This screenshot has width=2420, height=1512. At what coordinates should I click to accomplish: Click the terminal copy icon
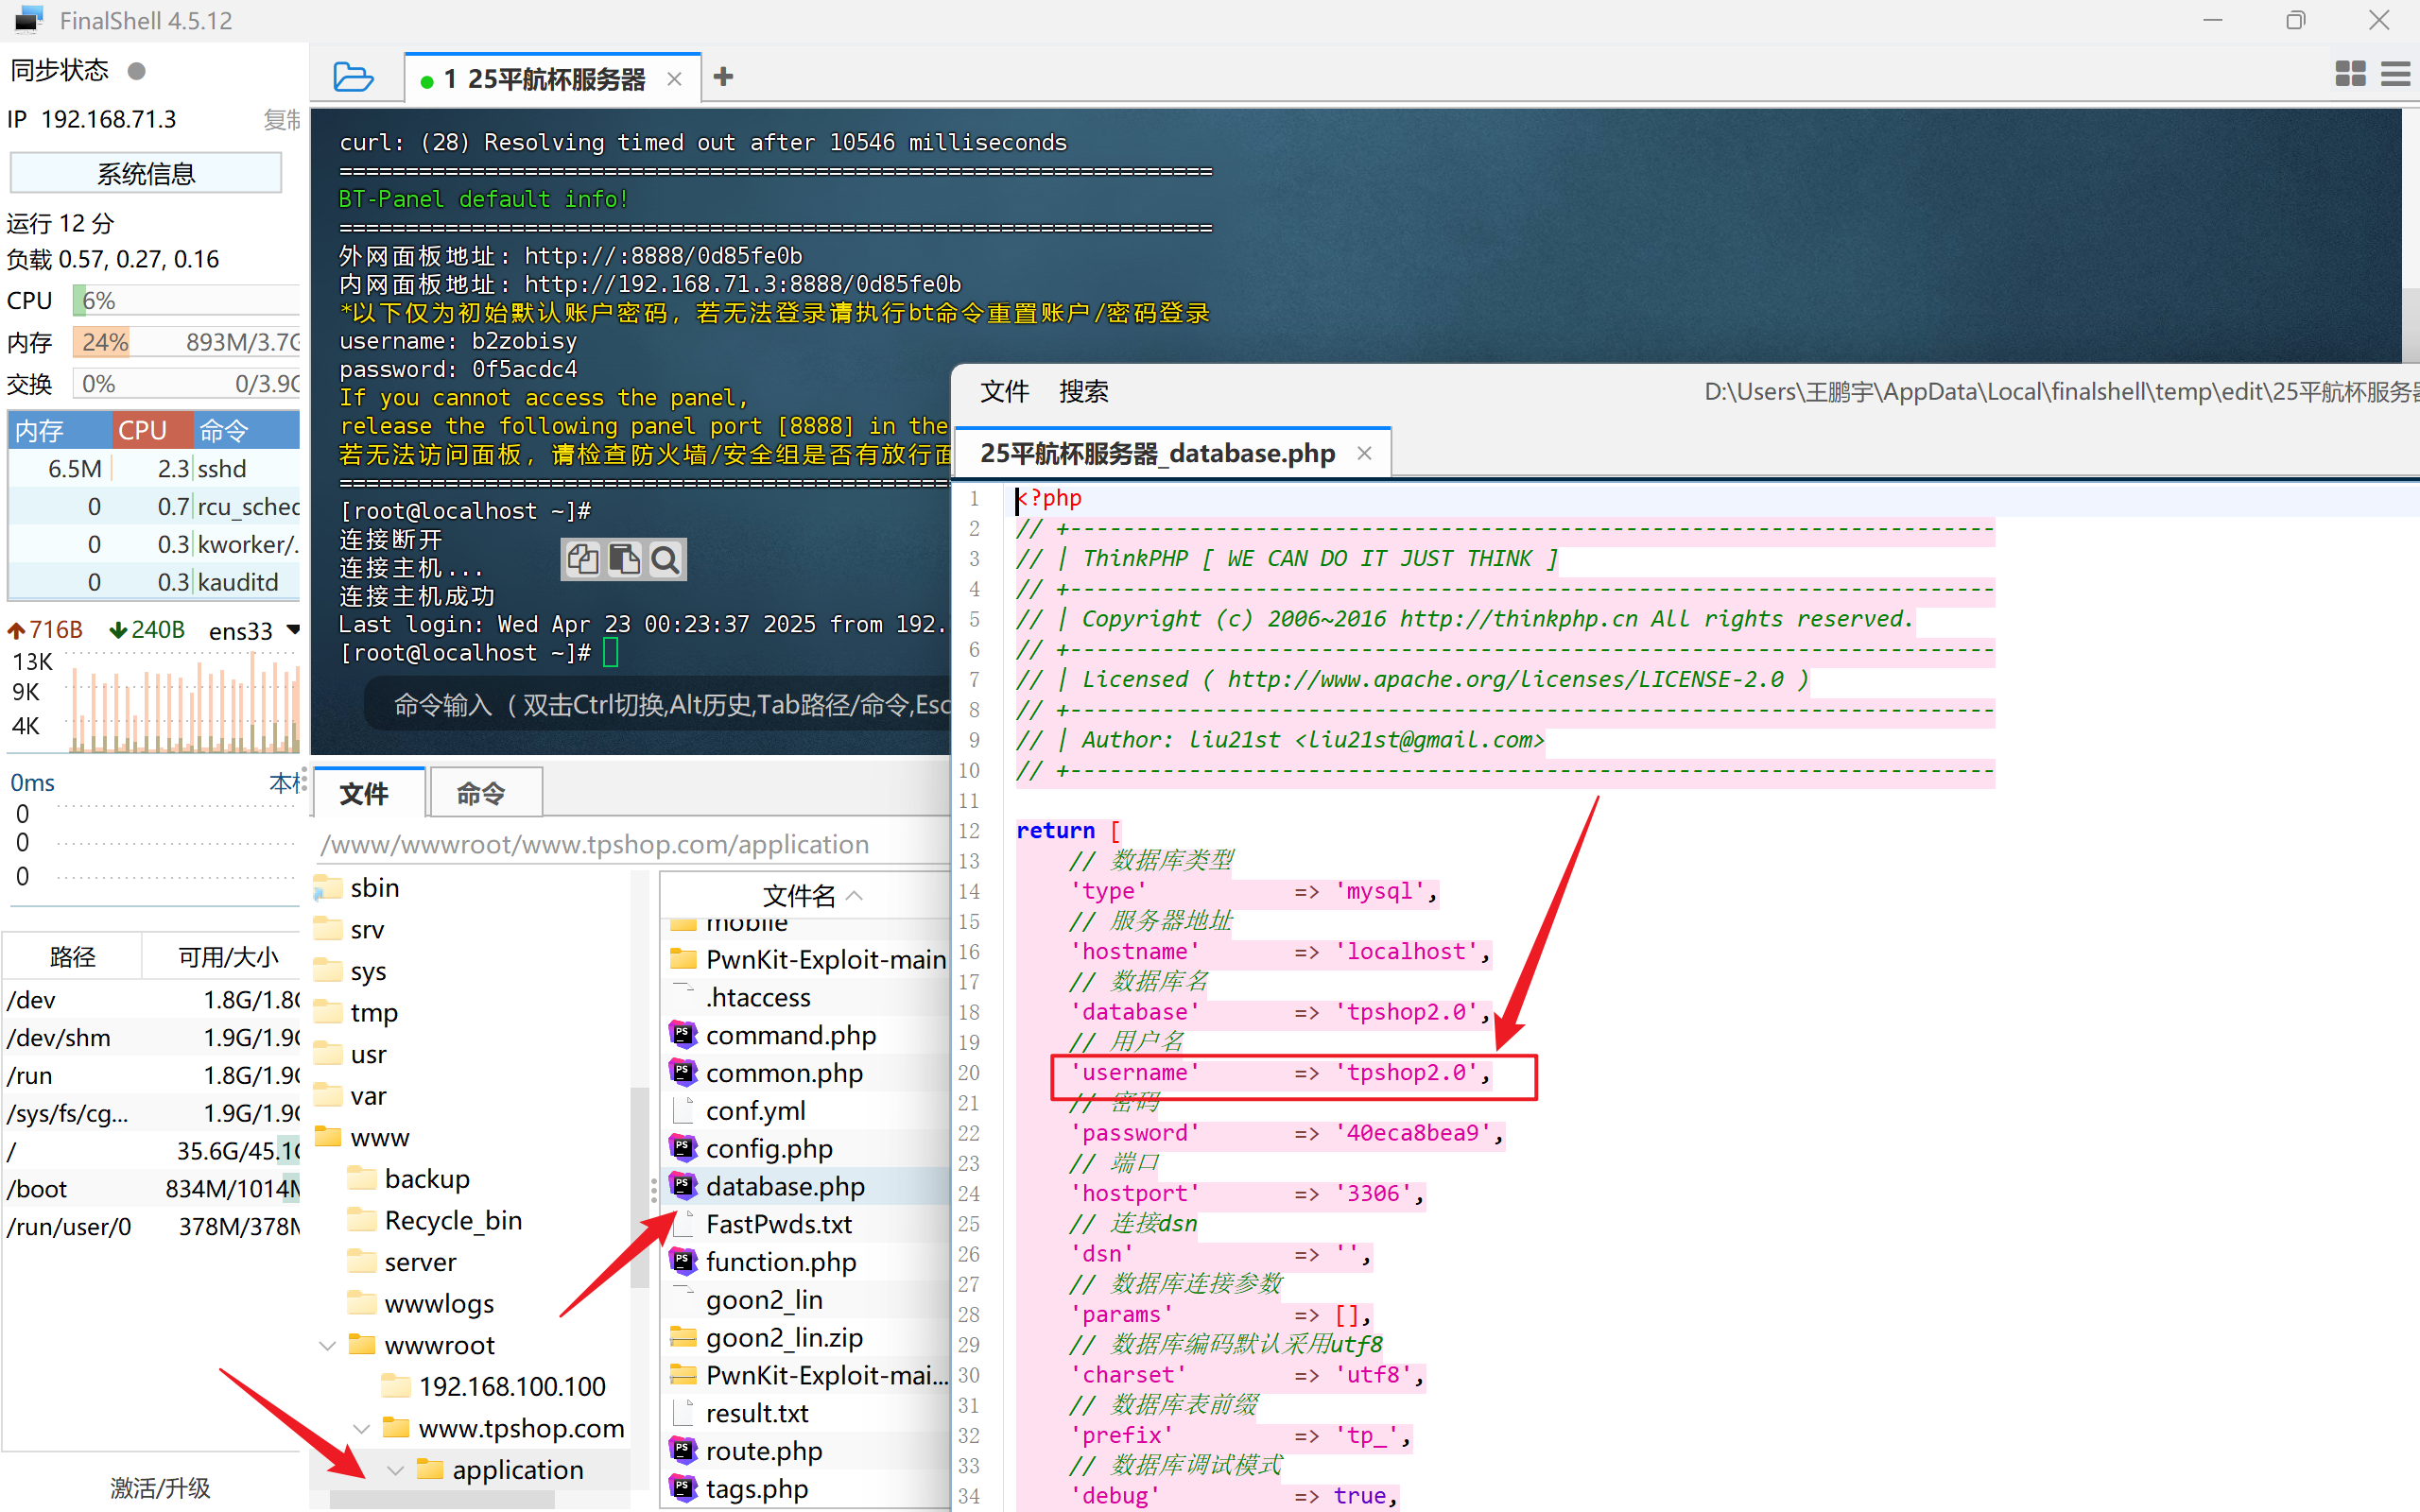(x=583, y=559)
